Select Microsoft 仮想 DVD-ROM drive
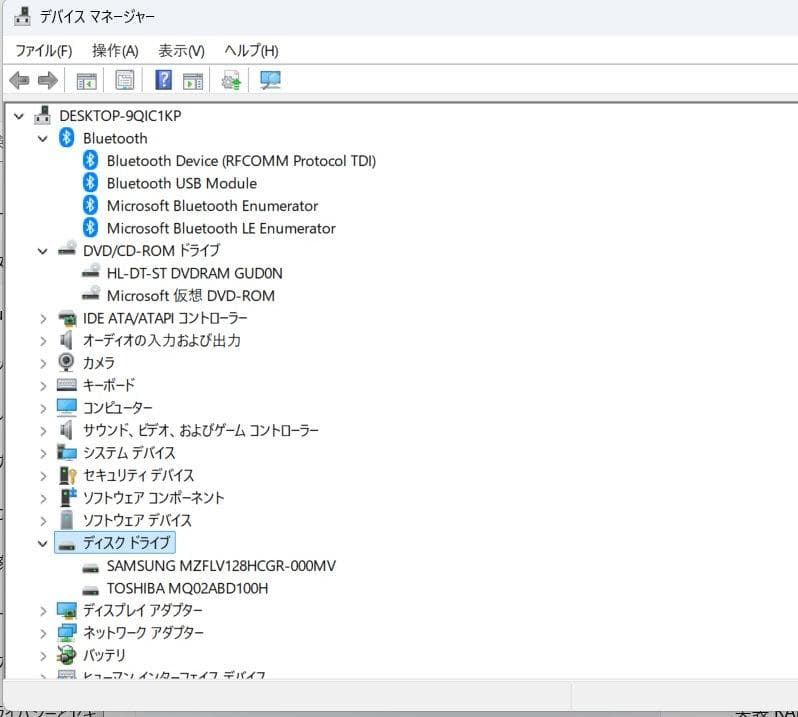 [x=191, y=296]
